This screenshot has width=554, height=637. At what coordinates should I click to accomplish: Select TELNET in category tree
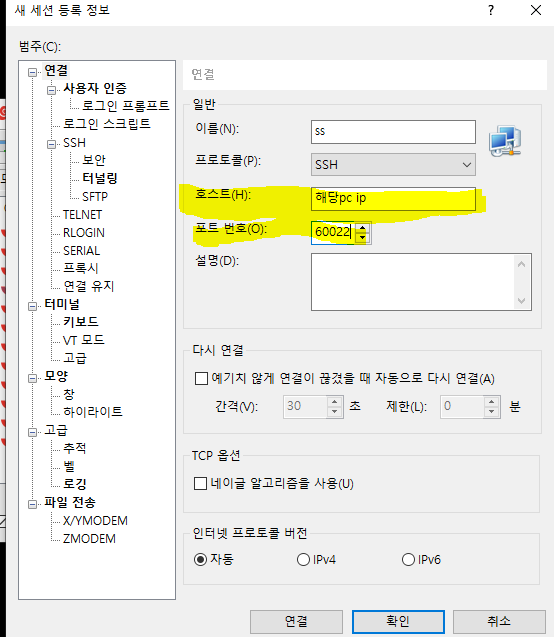[x=82, y=214]
